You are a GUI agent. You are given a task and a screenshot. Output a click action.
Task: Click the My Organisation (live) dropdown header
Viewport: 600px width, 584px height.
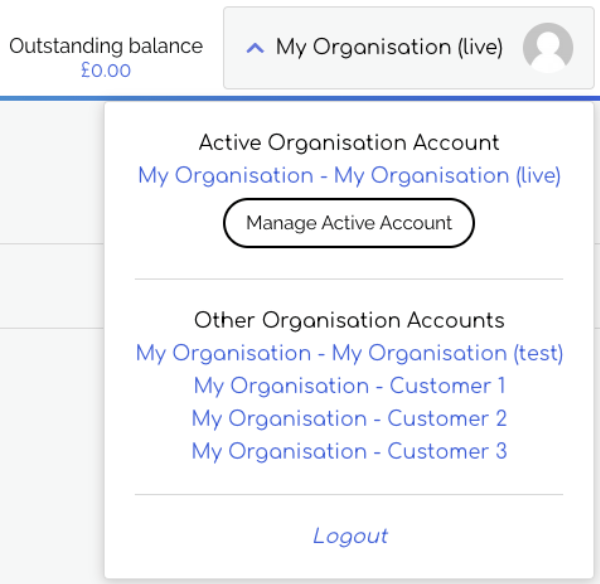coord(409,48)
